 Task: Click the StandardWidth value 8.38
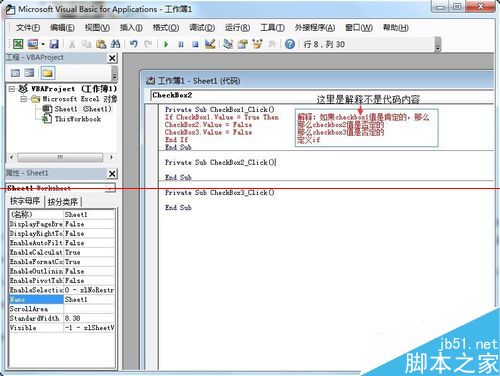point(89,318)
